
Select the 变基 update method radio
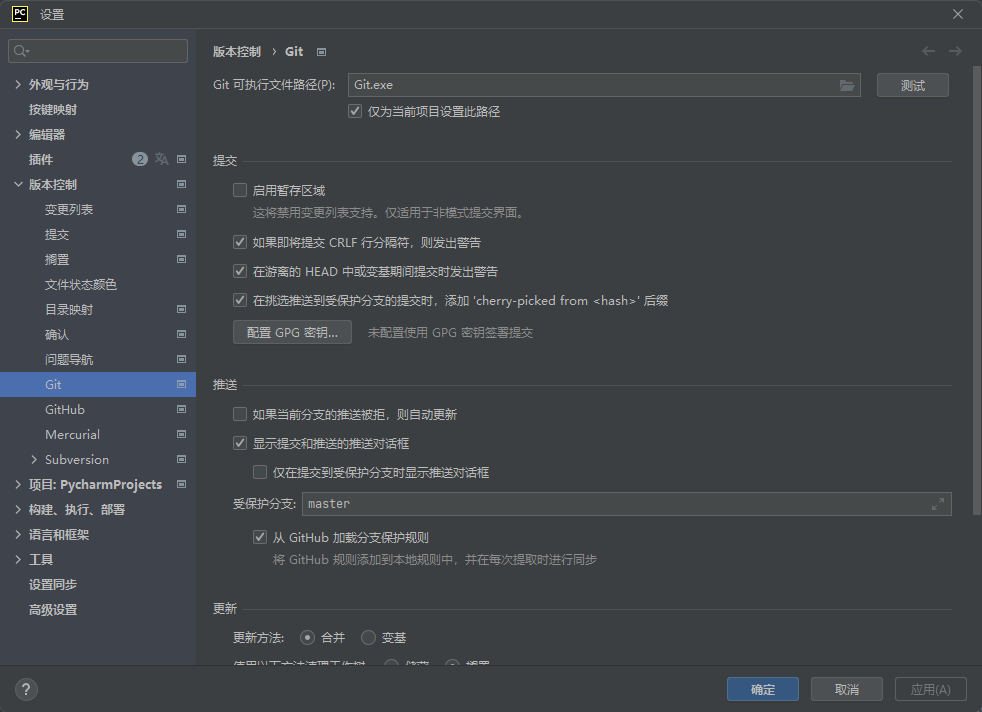click(x=368, y=637)
